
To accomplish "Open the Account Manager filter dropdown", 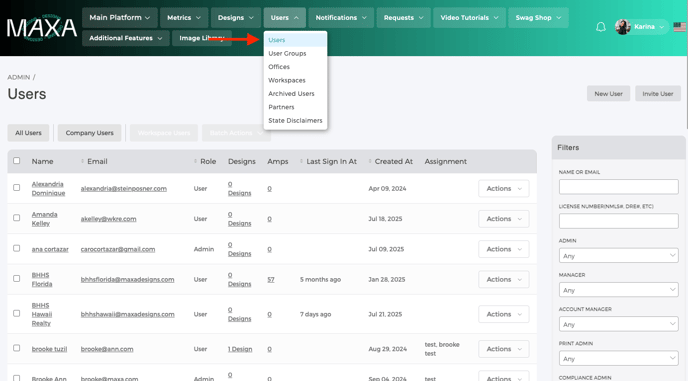I will pos(618,324).
